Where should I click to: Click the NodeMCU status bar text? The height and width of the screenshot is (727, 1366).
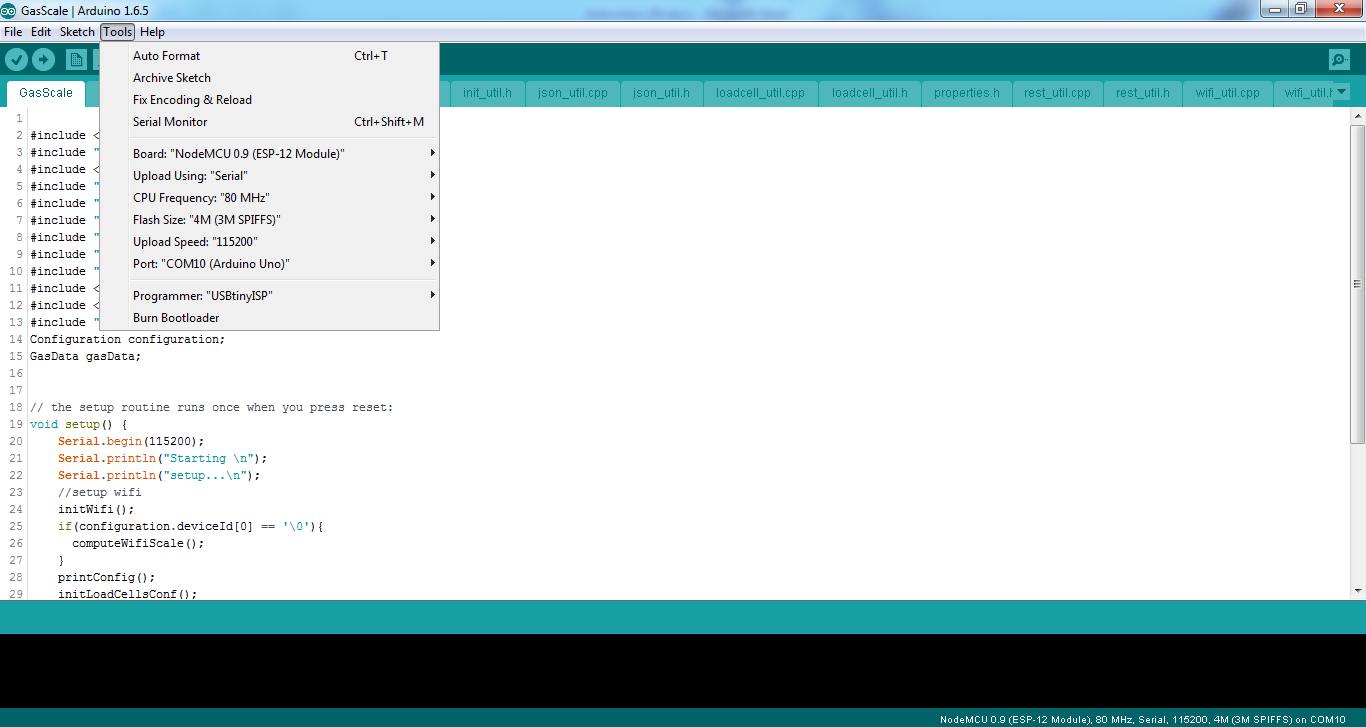click(x=1143, y=719)
